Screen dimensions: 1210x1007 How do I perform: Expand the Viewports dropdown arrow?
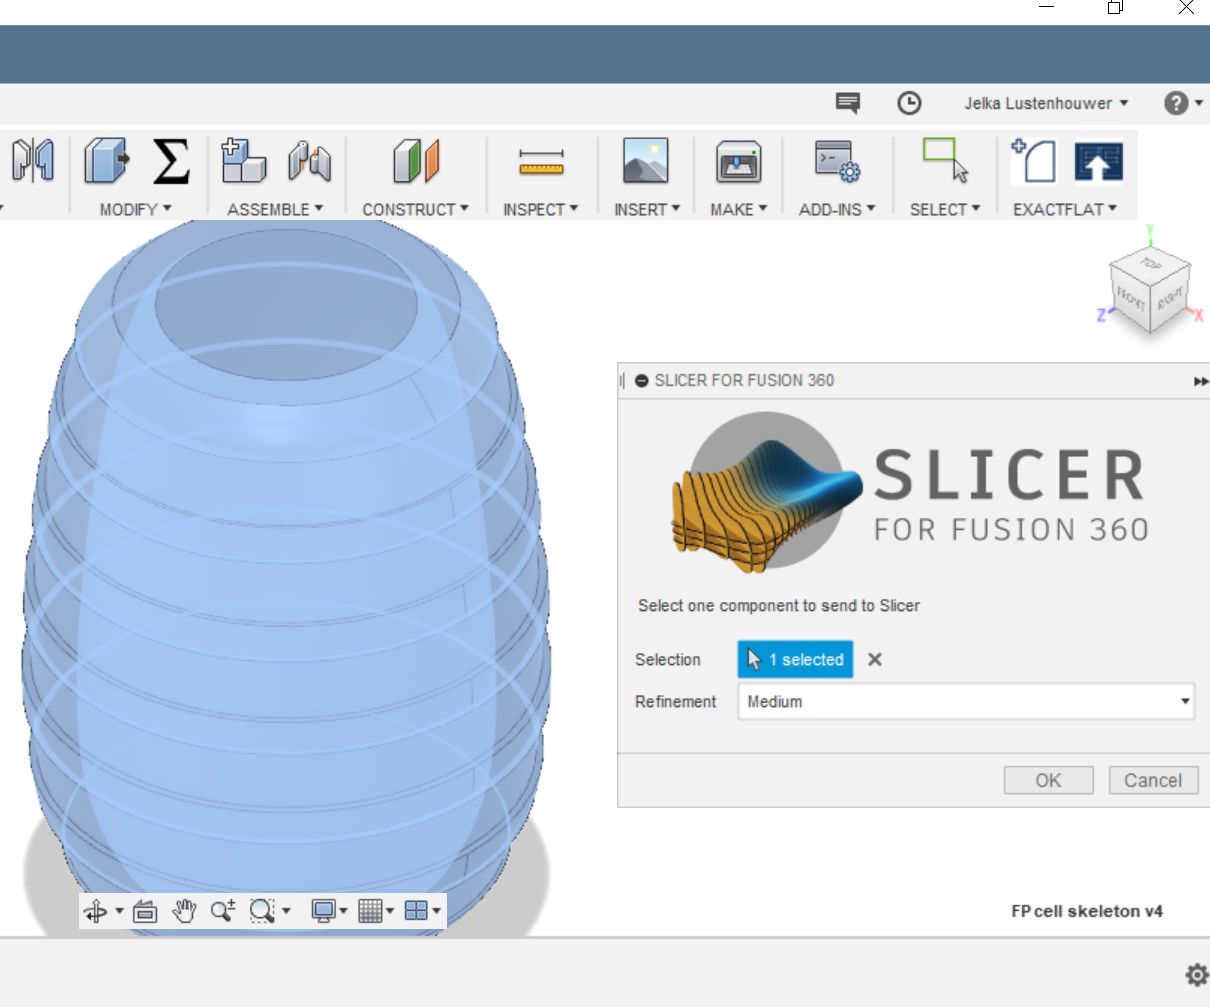pos(437,911)
